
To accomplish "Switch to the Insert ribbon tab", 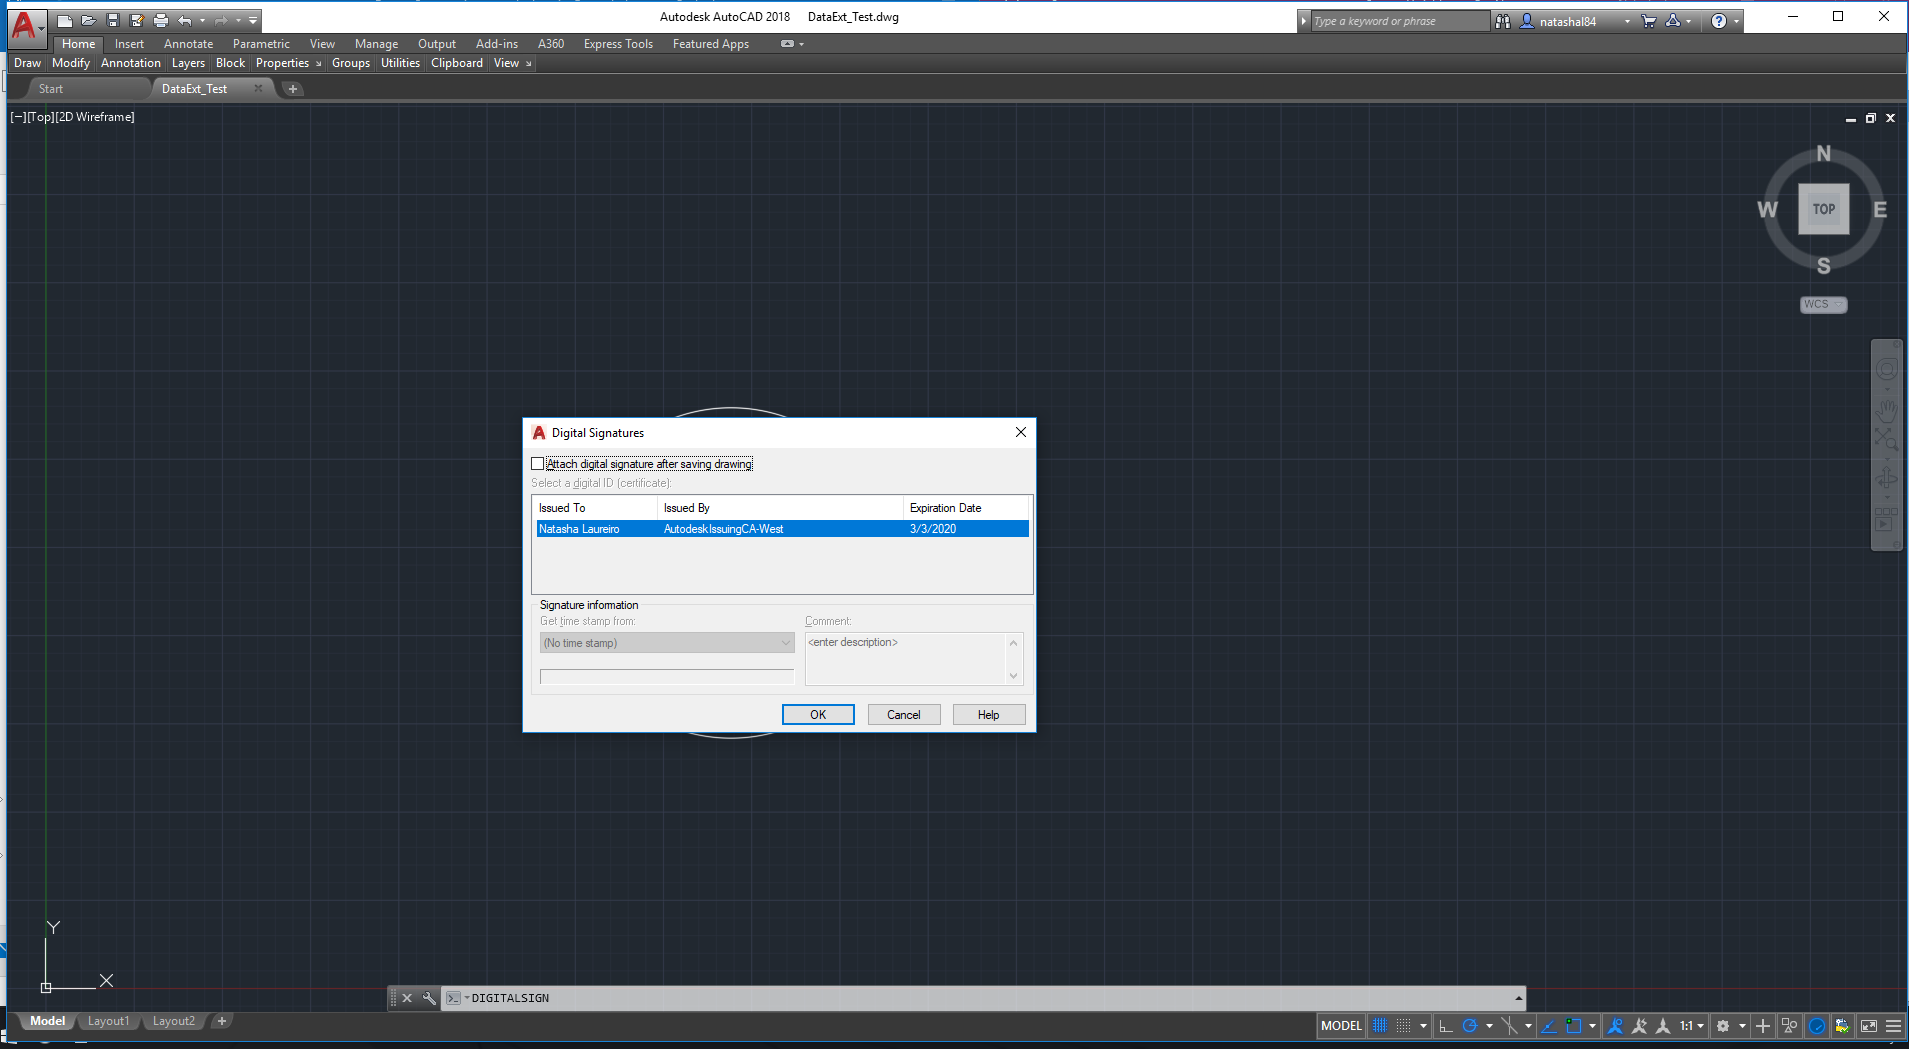I will pos(129,44).
